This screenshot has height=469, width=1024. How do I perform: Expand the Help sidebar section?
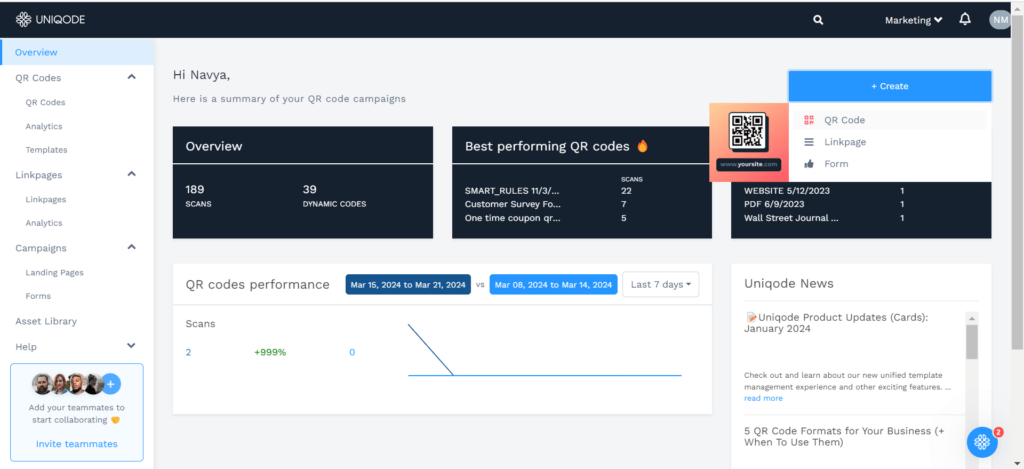click(x=131, y=346)
